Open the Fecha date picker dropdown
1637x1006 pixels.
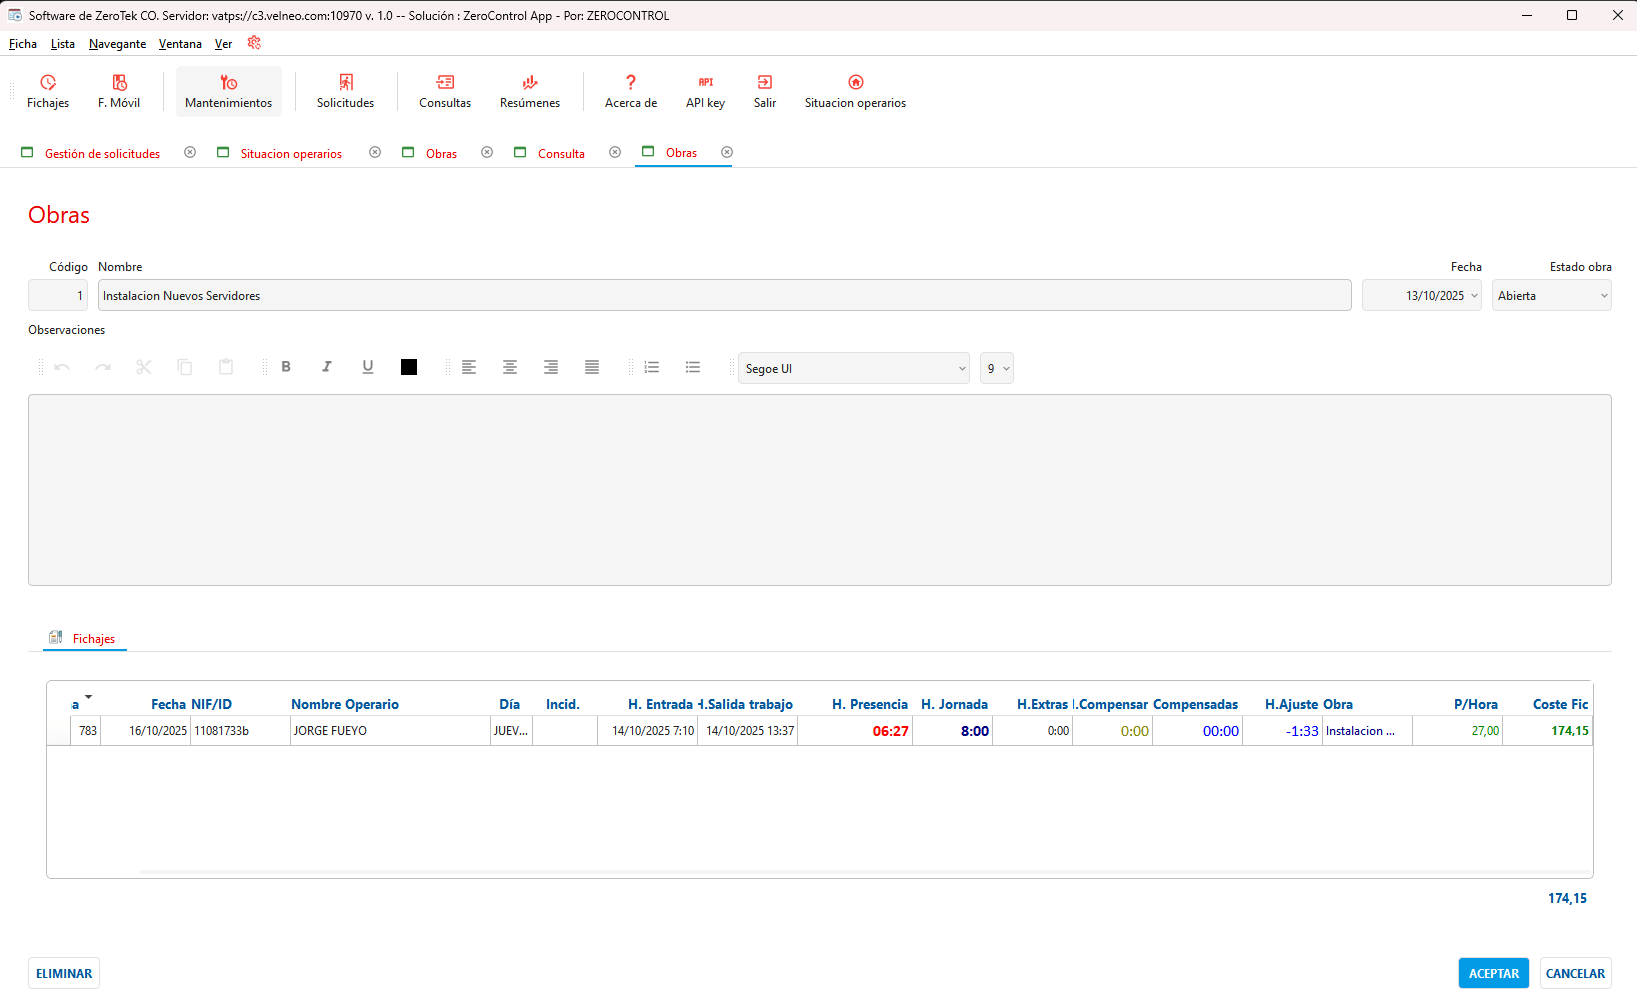1473,296
